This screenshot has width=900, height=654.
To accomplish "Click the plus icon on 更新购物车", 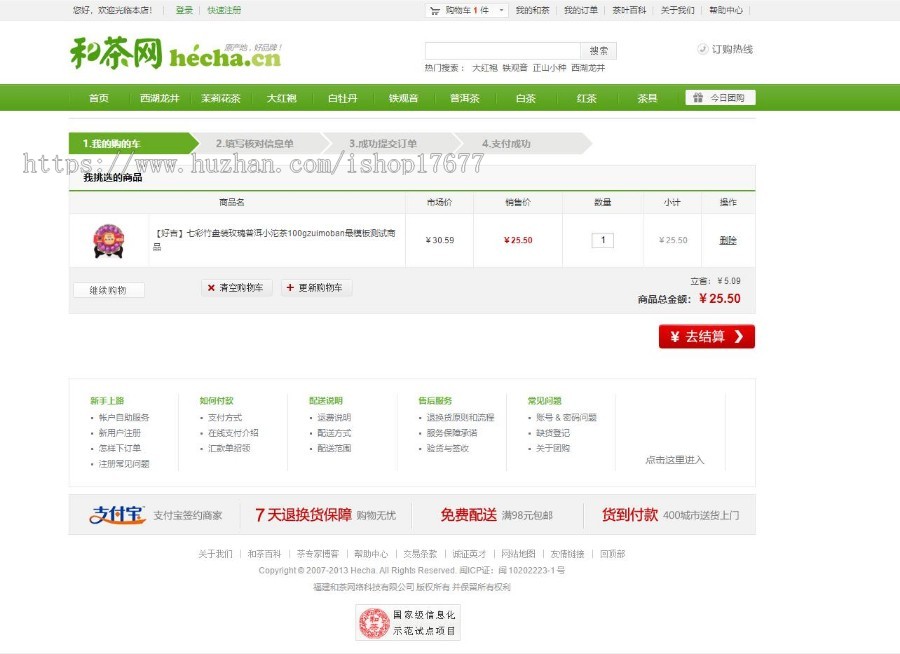I will click(x=290, y=288).
